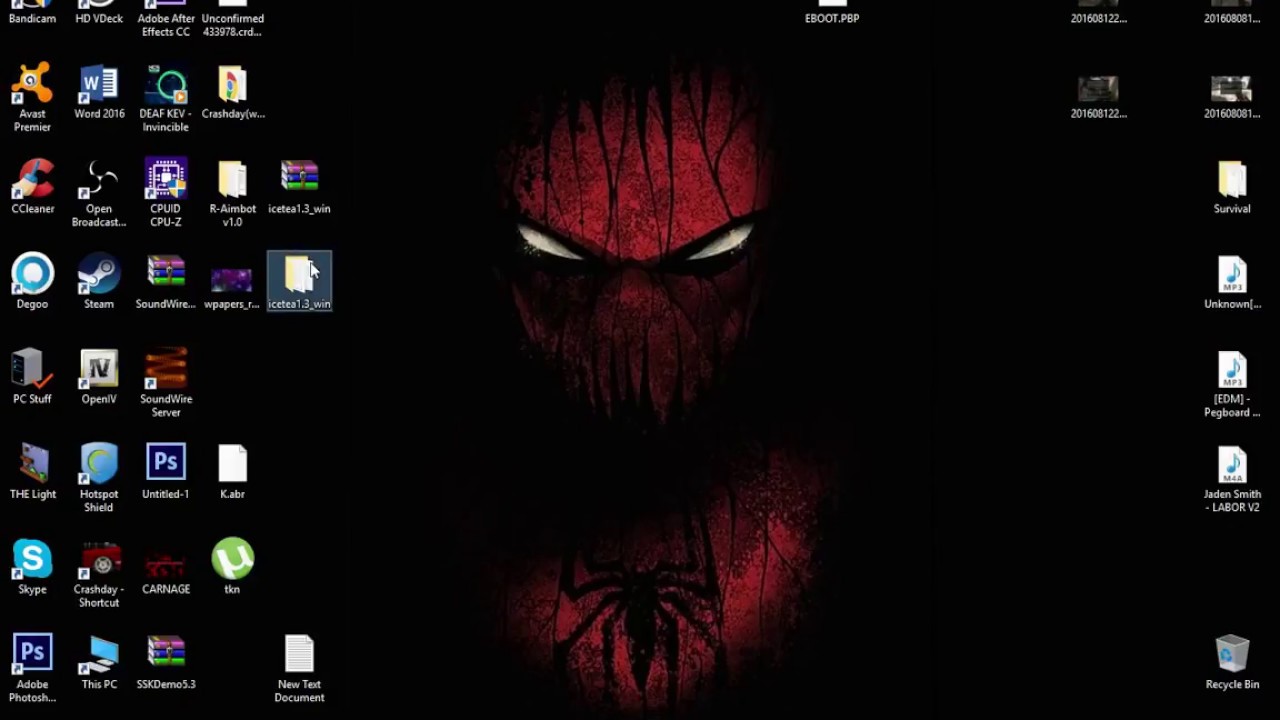Launch the OpenIV shortcut
Viewport: 1280px width, 720px height.
(x=99, y=377)
